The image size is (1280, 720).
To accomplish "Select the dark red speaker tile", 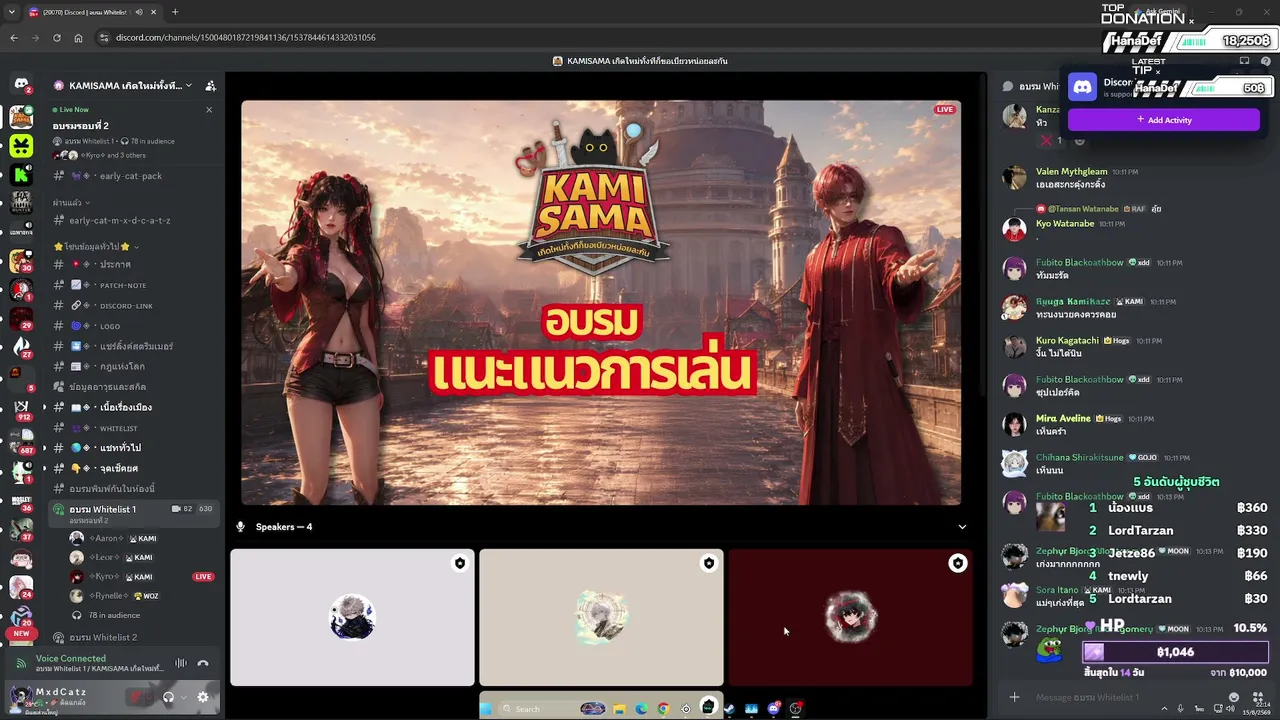I will pyautogui.click(x=850, y=617).
